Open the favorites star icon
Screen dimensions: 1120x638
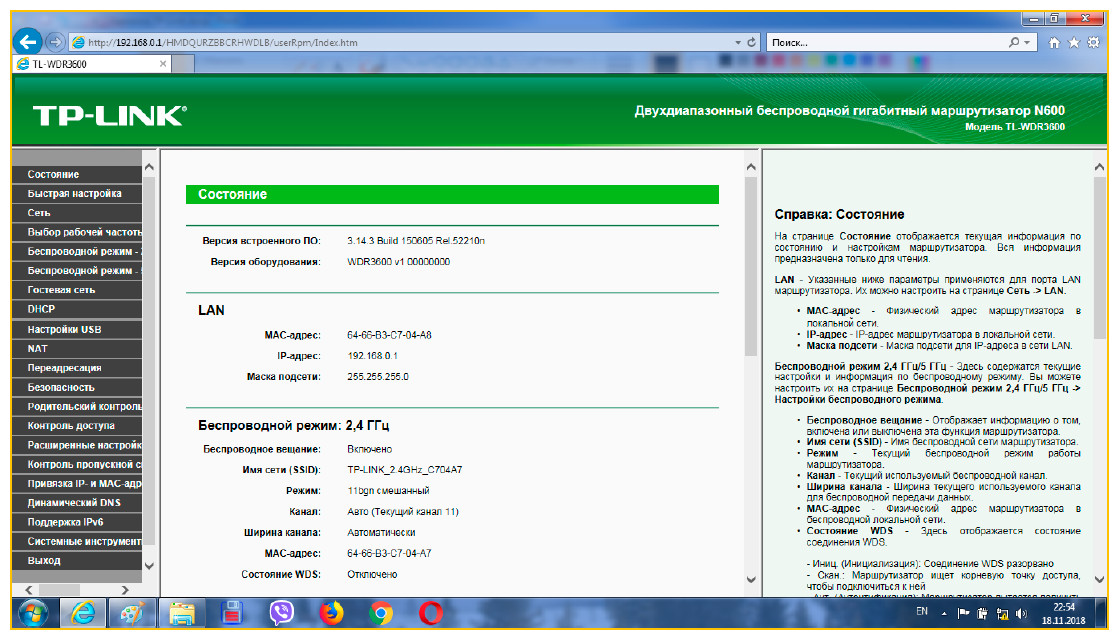[1074, 43]
